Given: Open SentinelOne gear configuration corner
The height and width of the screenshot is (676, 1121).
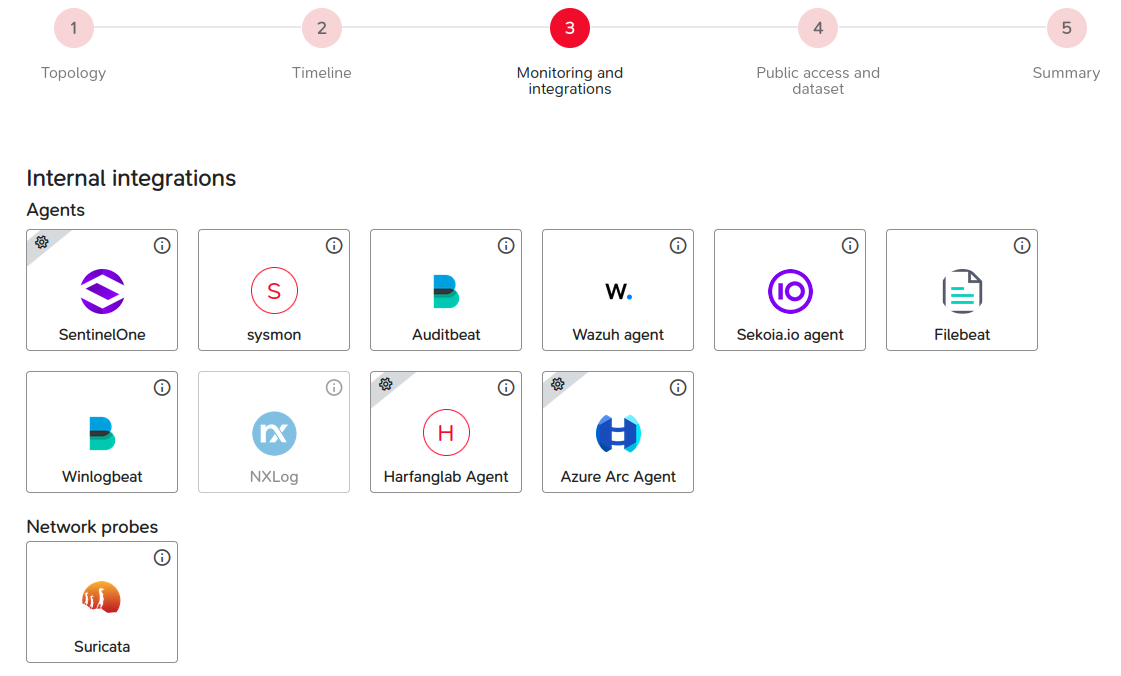Looking at the screenshot, I should tap(42, 242).
